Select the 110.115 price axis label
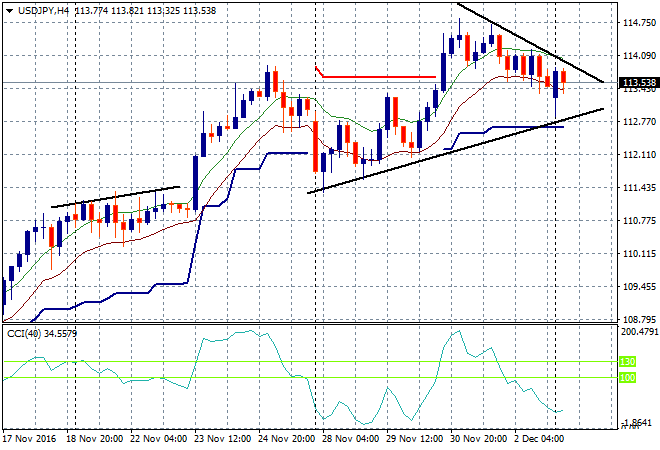Viewport: 660px width, 450px height. (x=639, y=253)
